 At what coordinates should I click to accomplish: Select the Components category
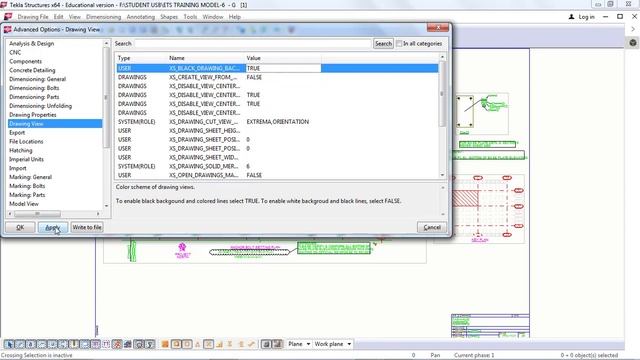pos(25,61)
